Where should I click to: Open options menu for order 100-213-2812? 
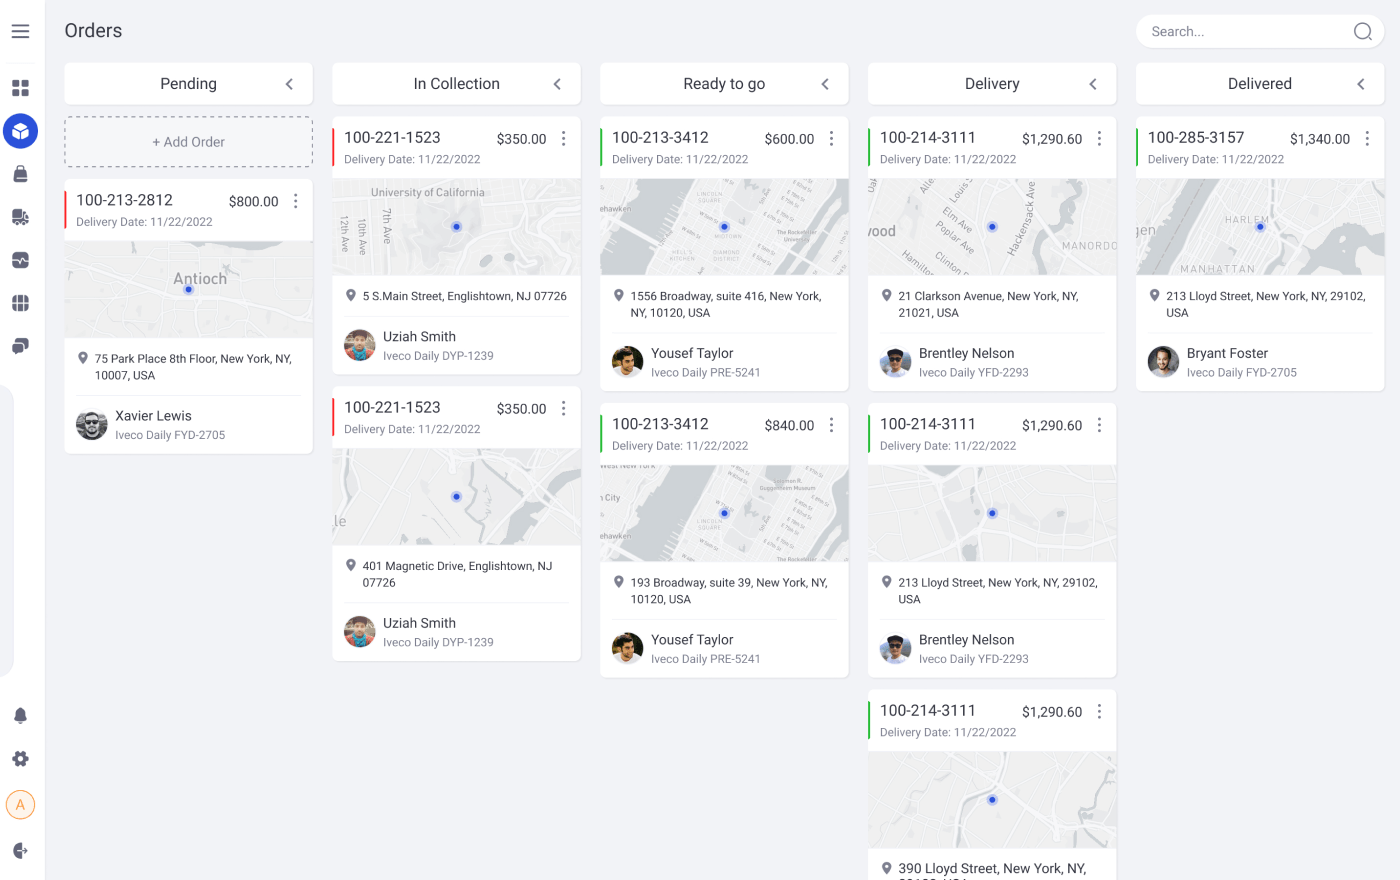point(295,200)
